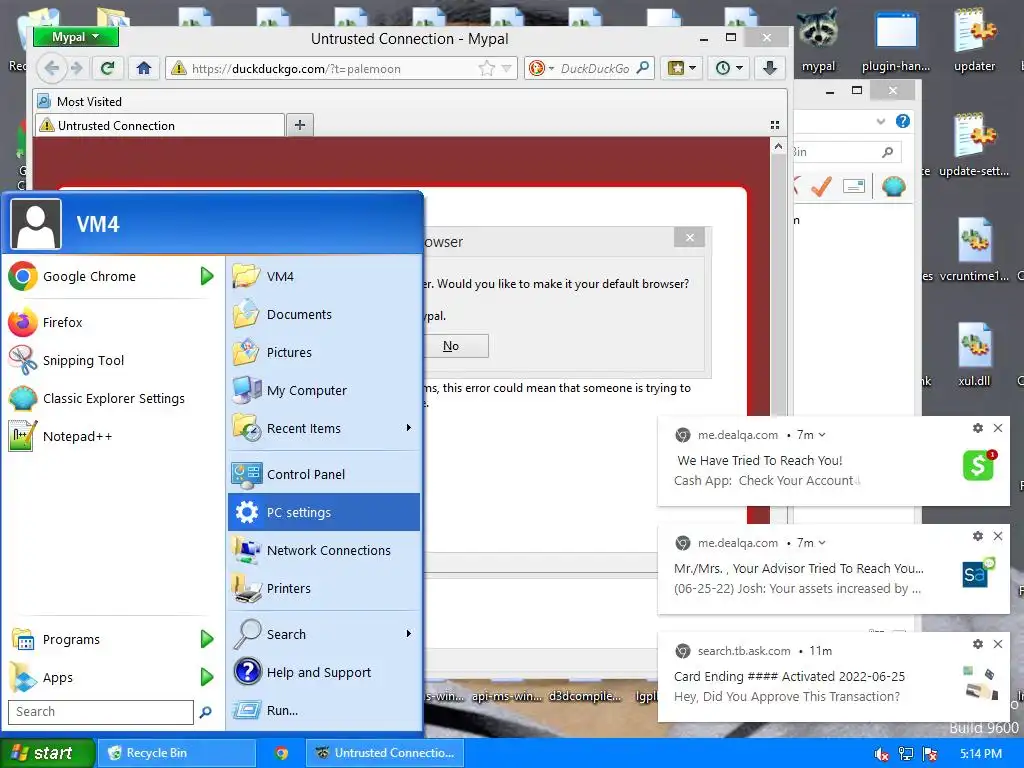1024x768 pixels.
Task: Open the Most Visited bookmarks folder
Action: point(80,101)
